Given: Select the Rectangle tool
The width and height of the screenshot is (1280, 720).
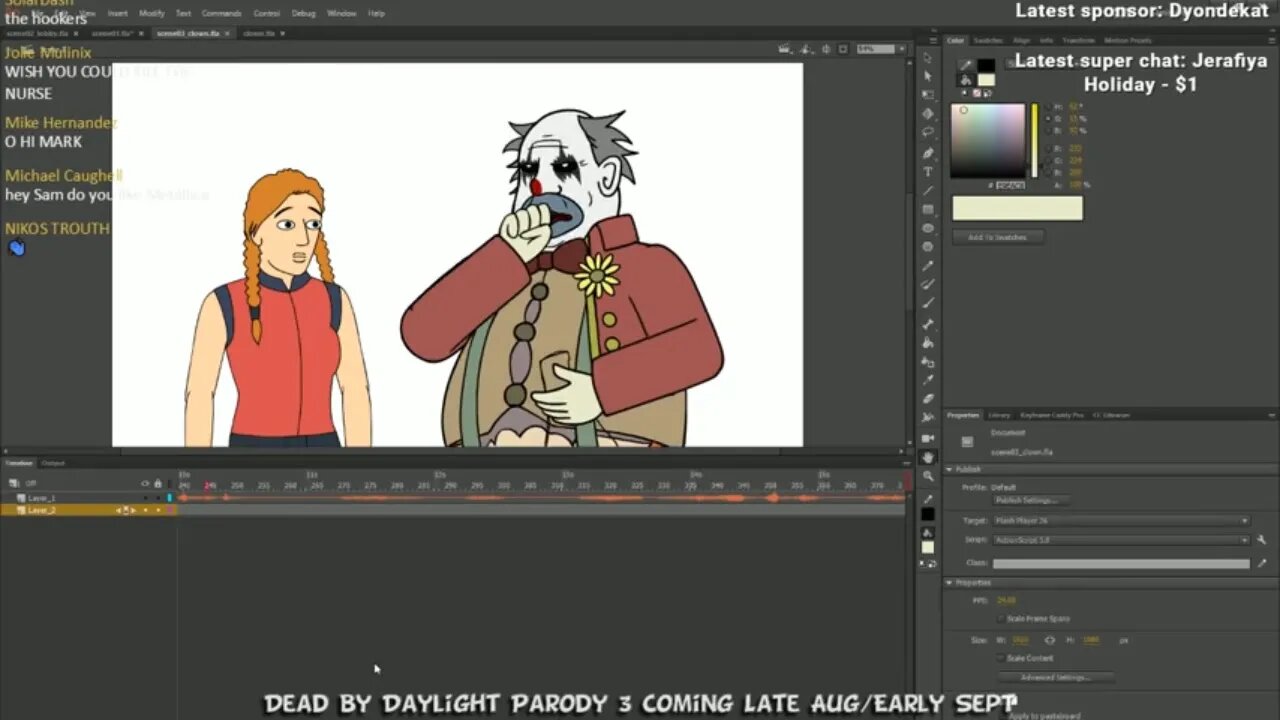Looking at the screenshot, I should [x=928, y=210].
